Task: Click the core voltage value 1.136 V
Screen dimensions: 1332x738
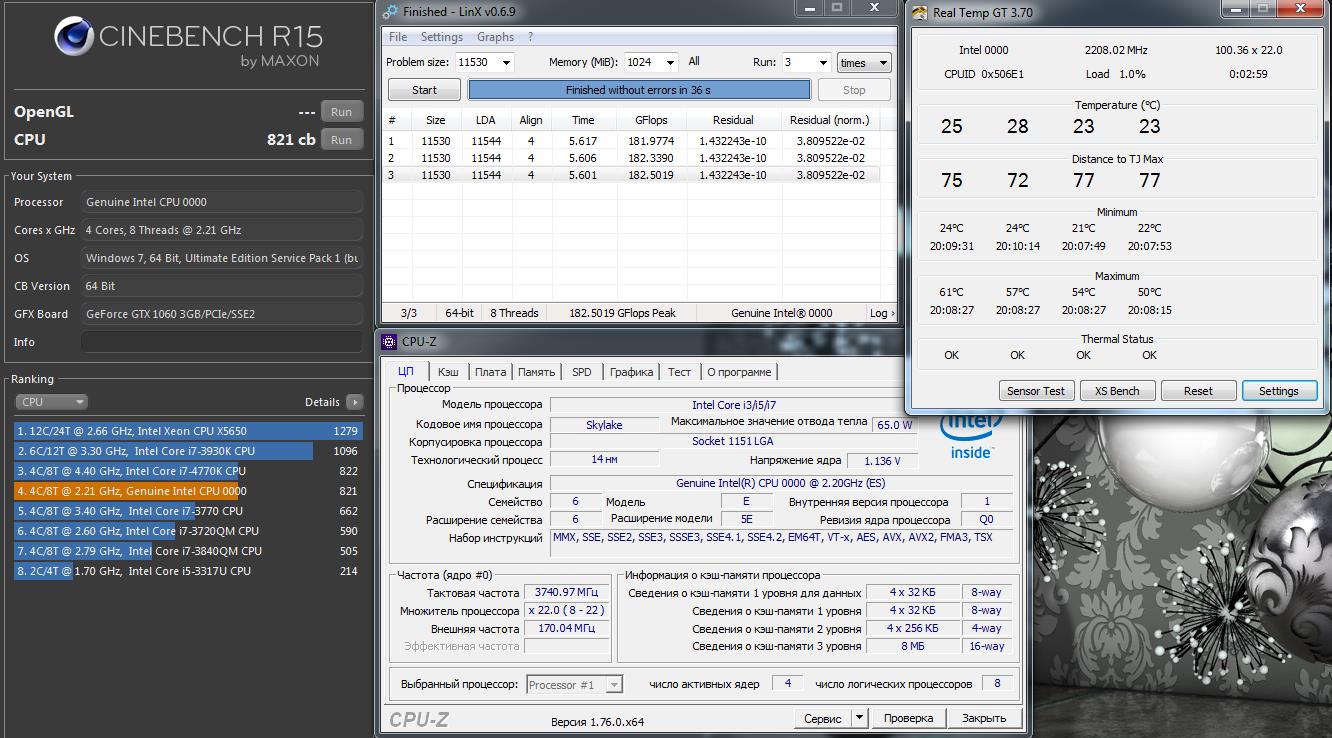Action: (x=881, y=461)
